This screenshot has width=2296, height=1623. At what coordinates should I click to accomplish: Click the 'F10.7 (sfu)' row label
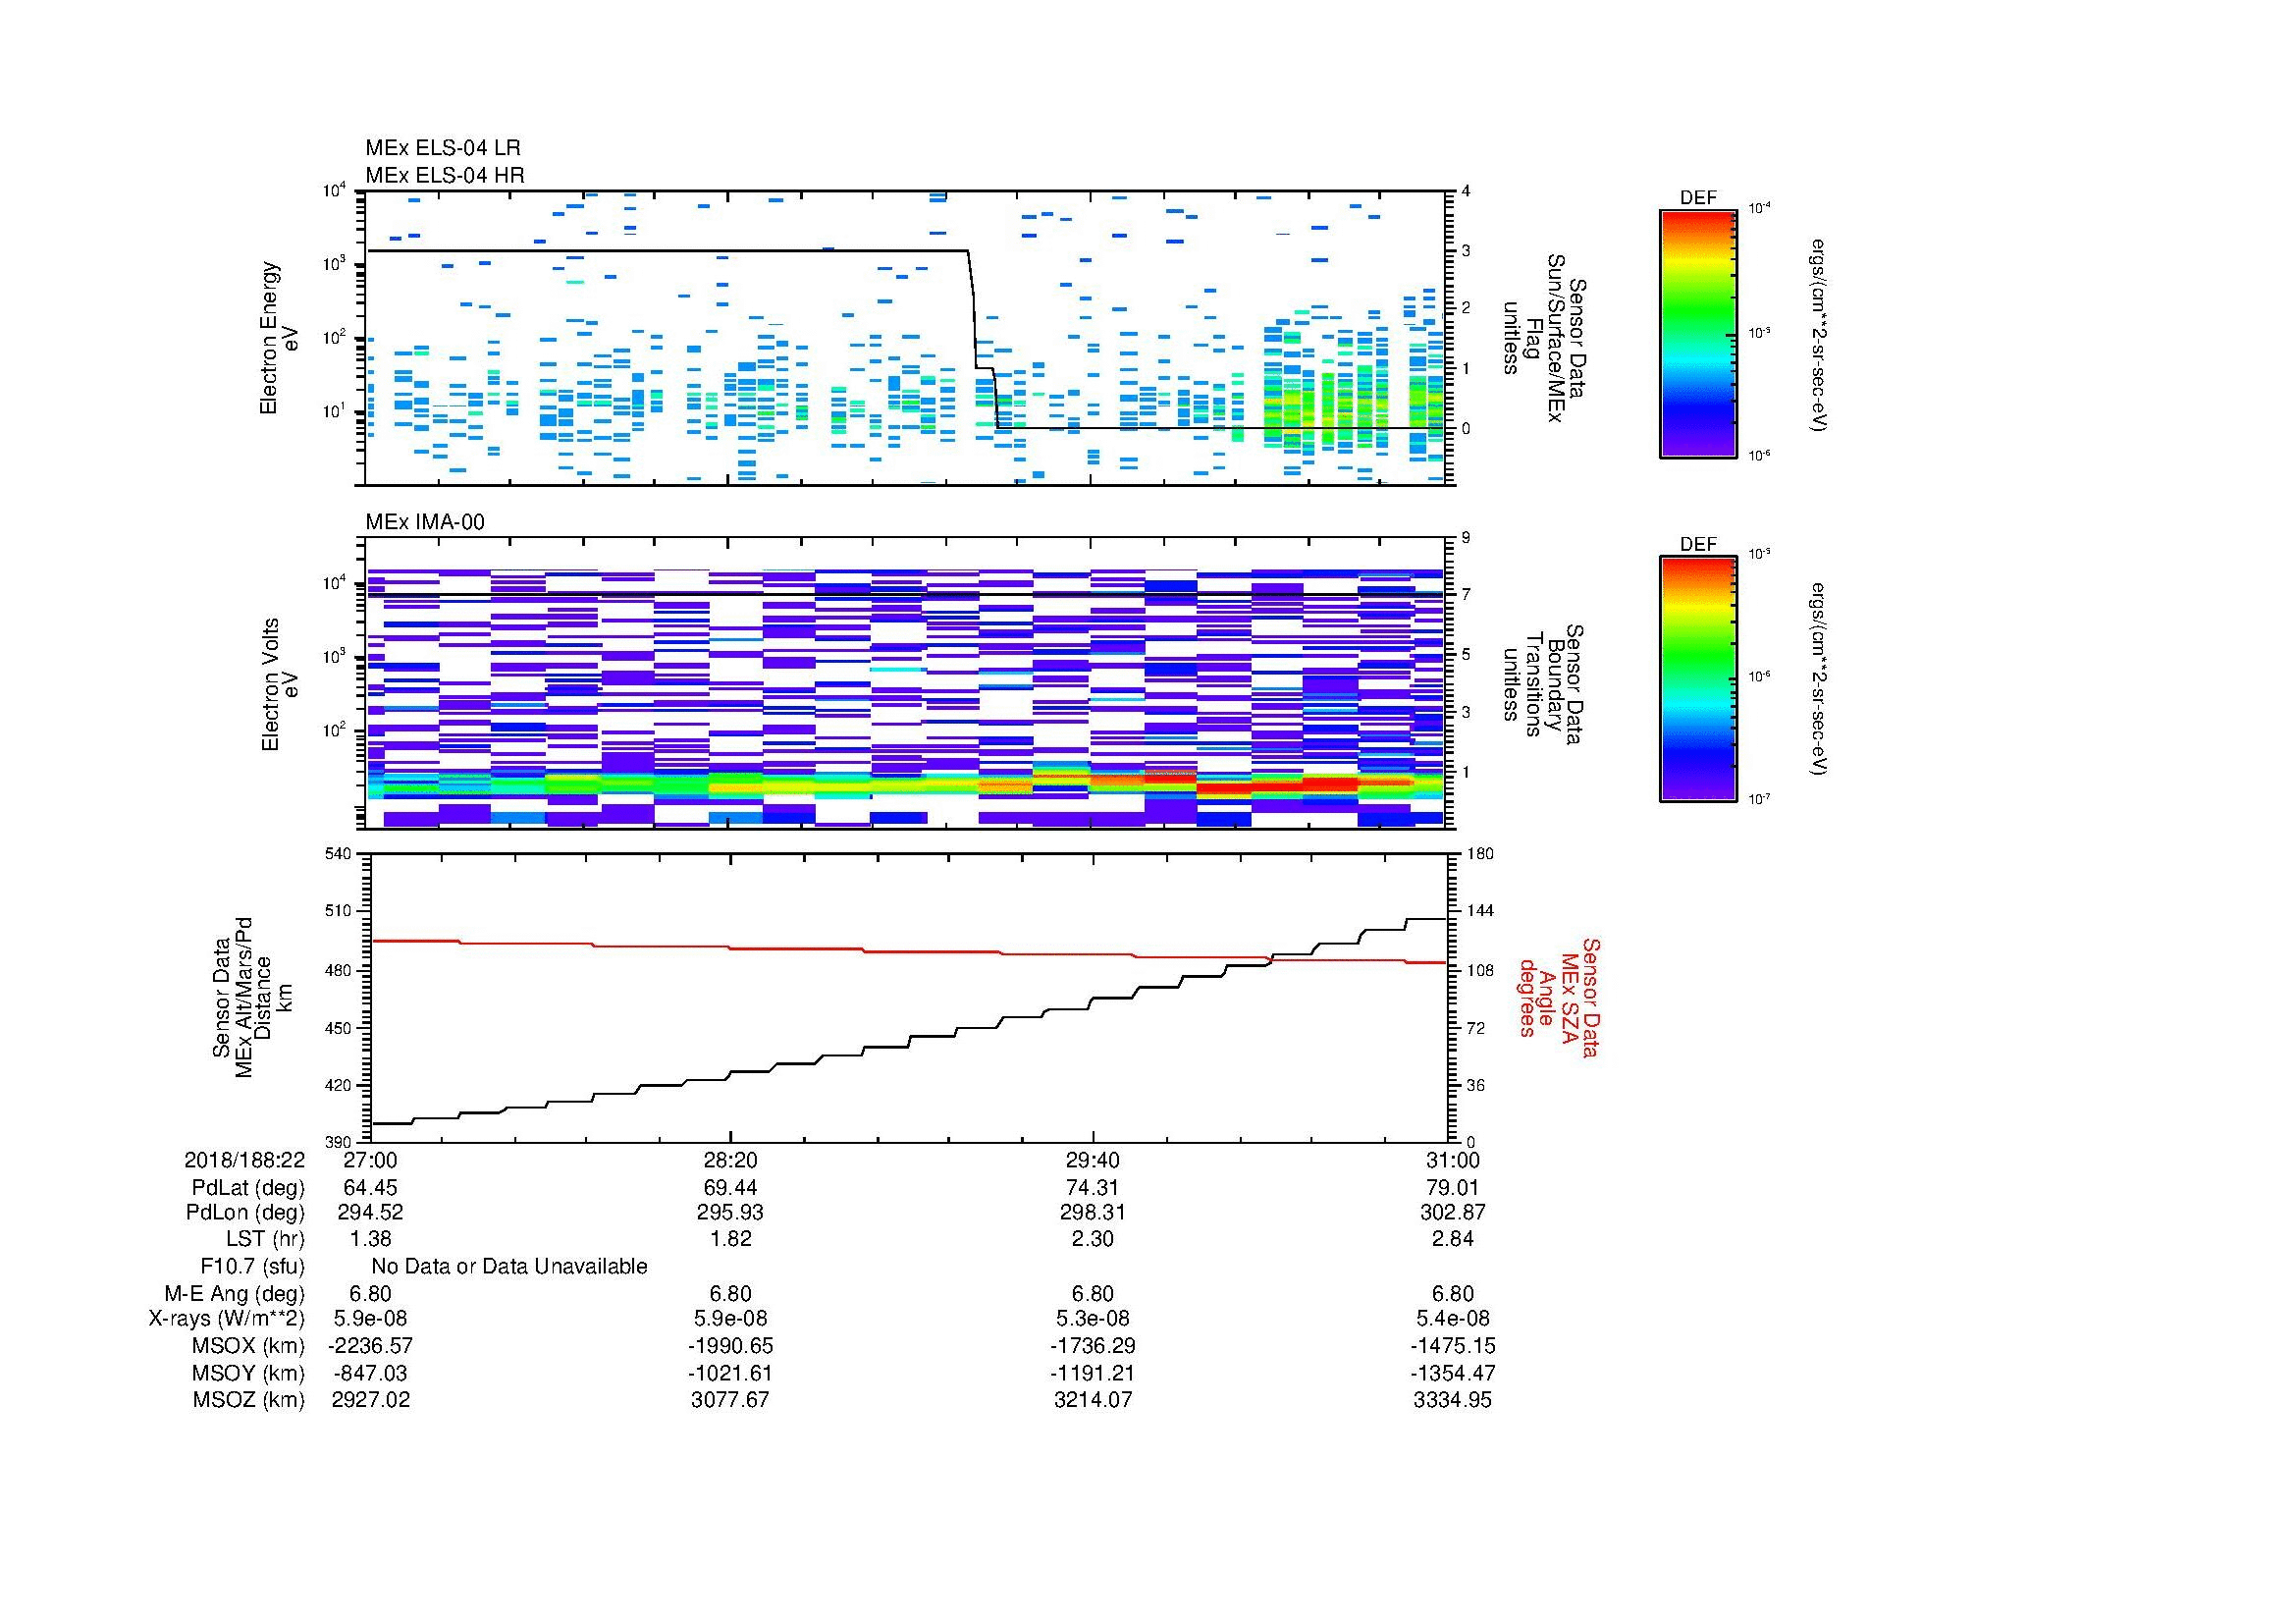click(252, 1267)
